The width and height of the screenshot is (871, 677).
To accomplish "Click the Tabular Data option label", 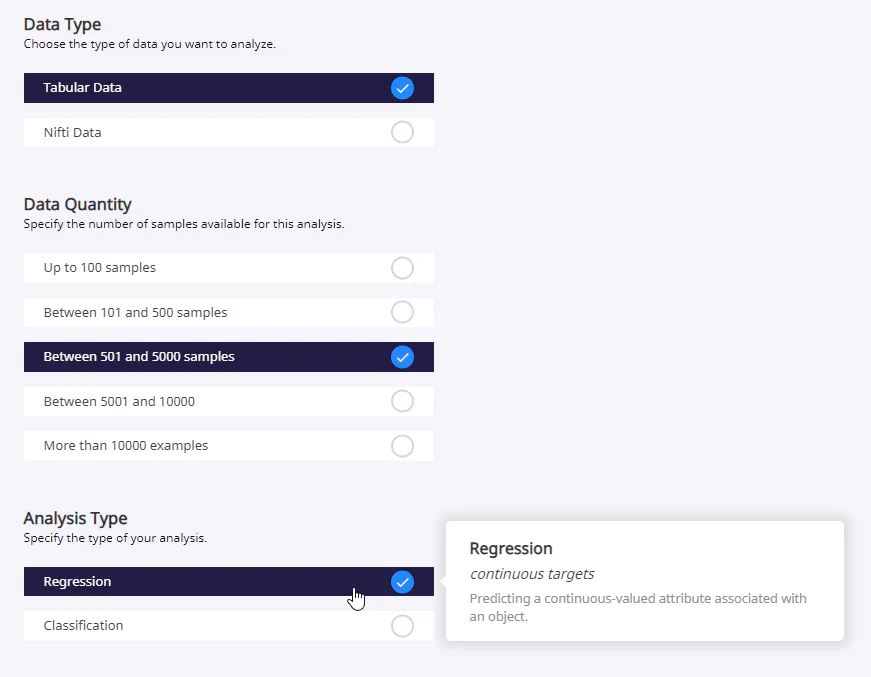I will click(82, 87).
